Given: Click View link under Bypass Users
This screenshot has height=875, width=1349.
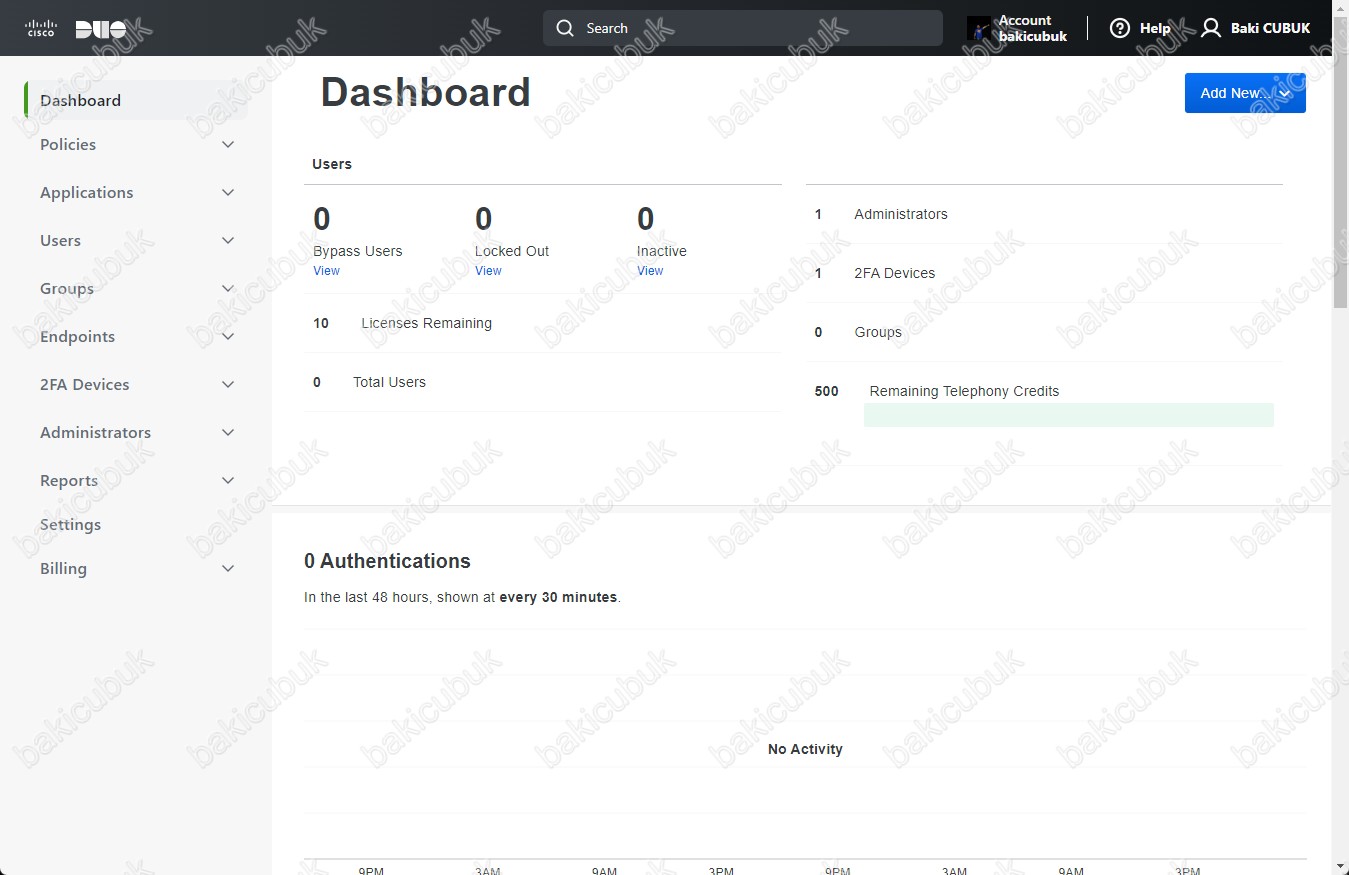Looking at the screenshot, I should 326,271.
